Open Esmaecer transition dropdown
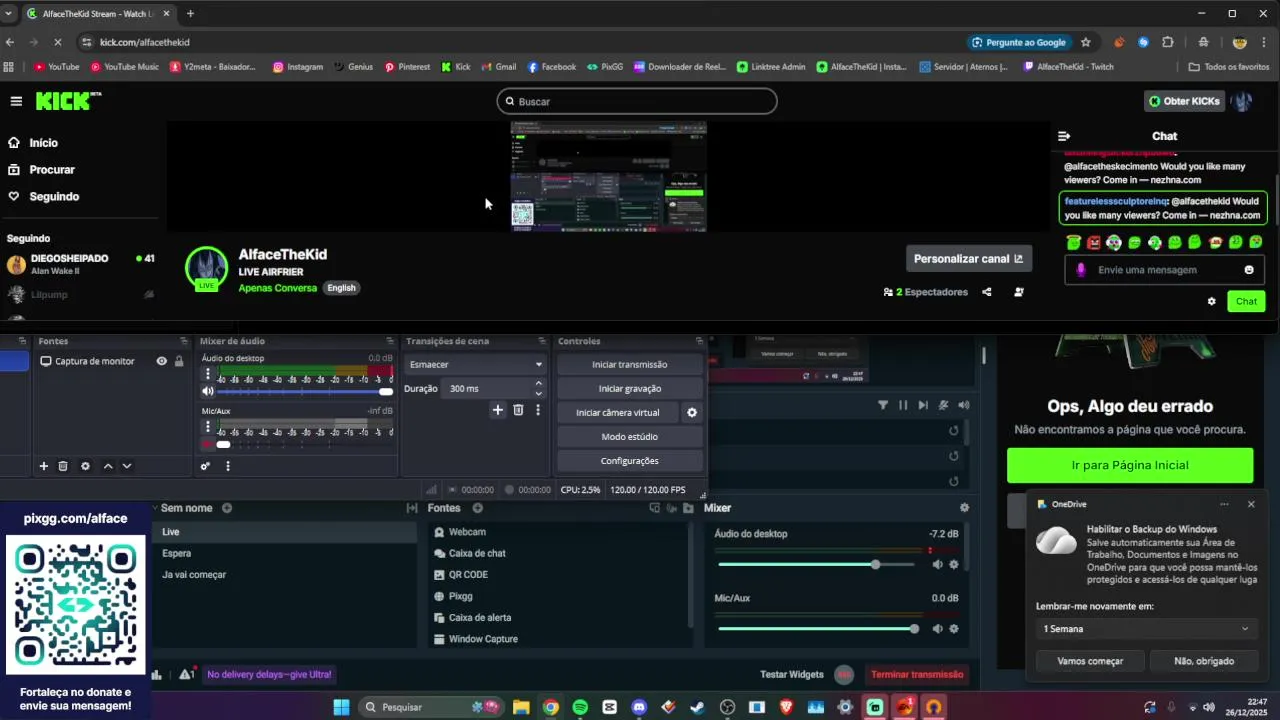 pos(476,365)
